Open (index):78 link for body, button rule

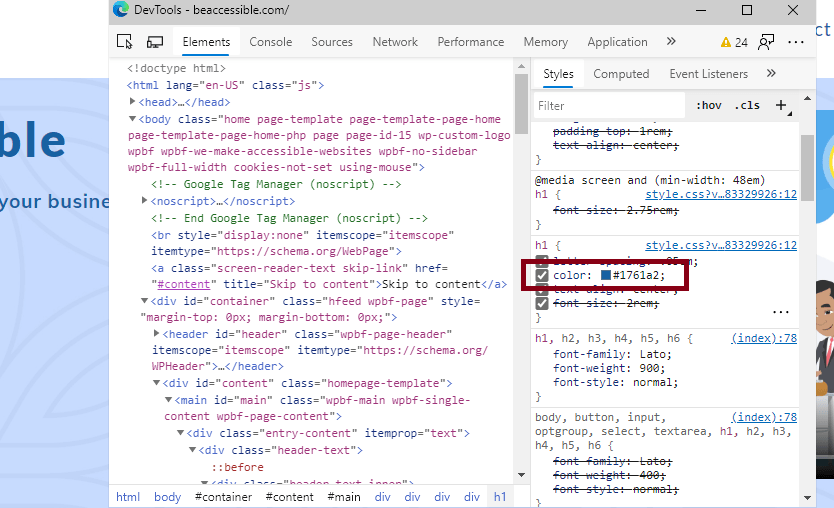pos(764,417)
